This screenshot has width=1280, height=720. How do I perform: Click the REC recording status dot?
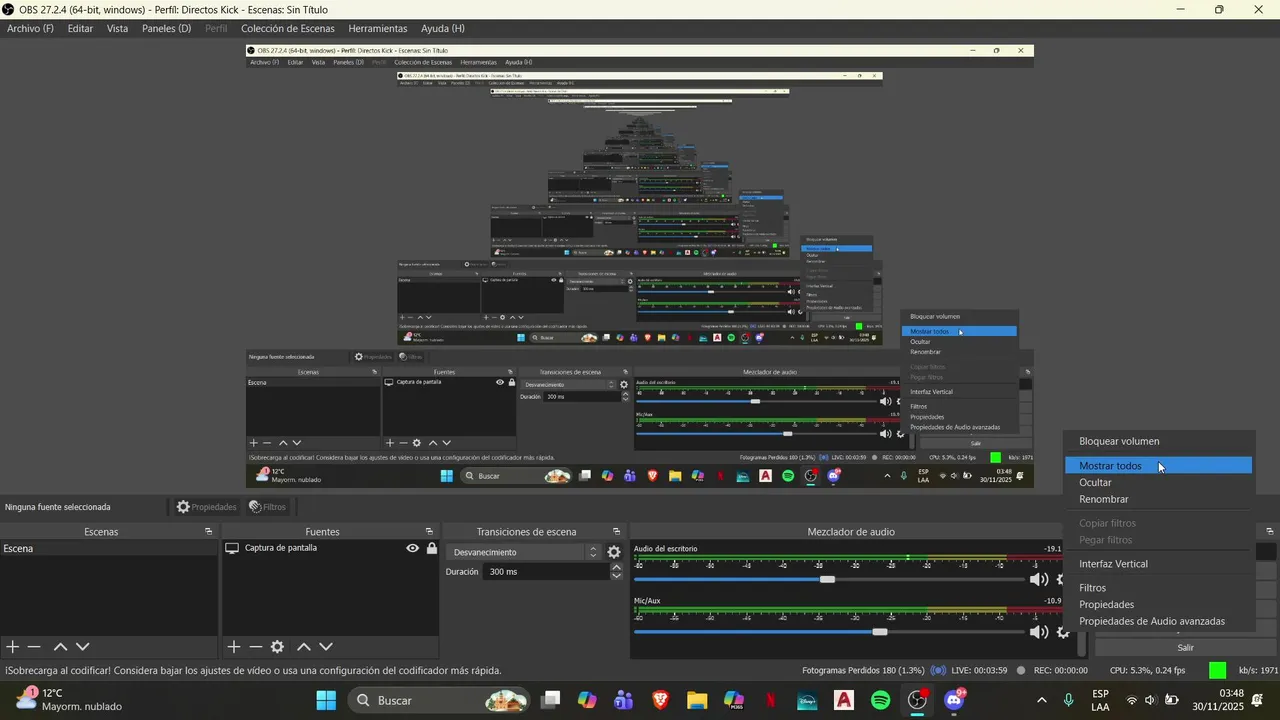[1020, 670]
